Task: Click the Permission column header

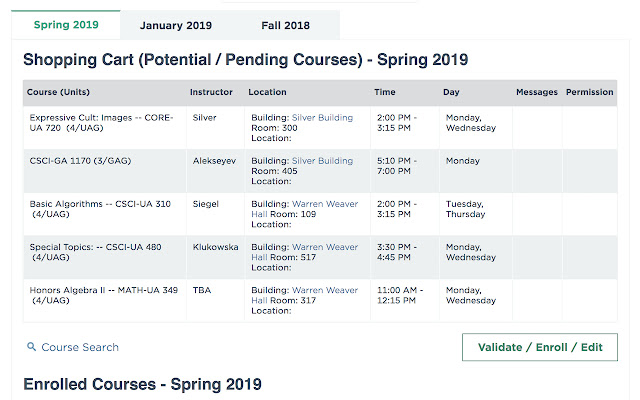Action: (589, 92)
